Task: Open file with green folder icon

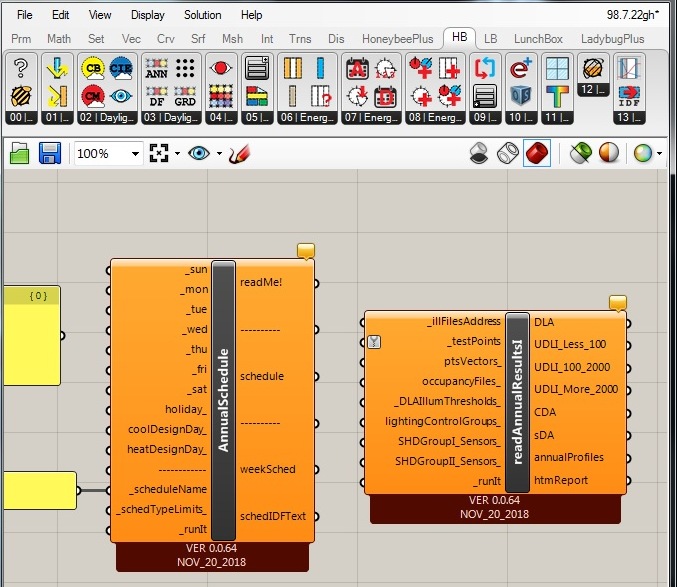Action: (20, 153)
